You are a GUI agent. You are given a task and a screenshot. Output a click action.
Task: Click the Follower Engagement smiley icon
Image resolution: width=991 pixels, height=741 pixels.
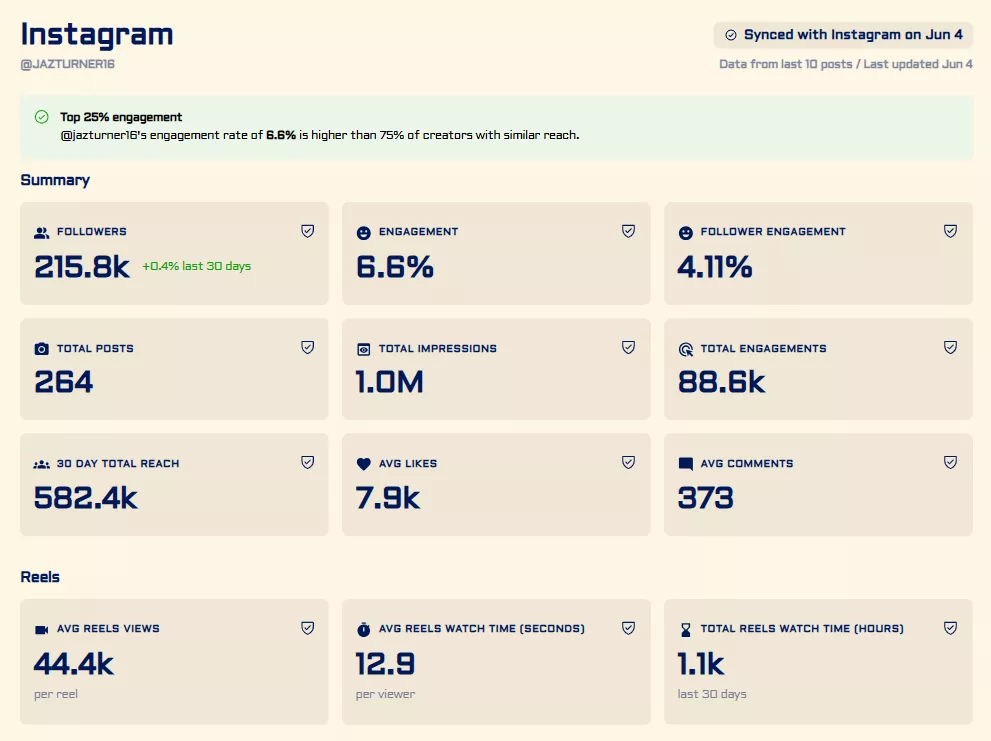click(686, 233)
